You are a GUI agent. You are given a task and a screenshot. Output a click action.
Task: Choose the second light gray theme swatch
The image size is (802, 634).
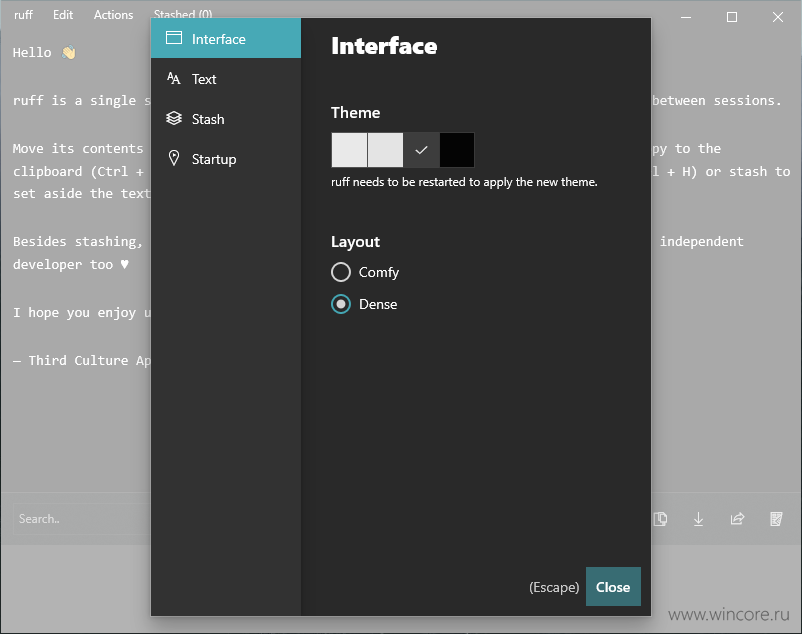[x=385, y=150]
